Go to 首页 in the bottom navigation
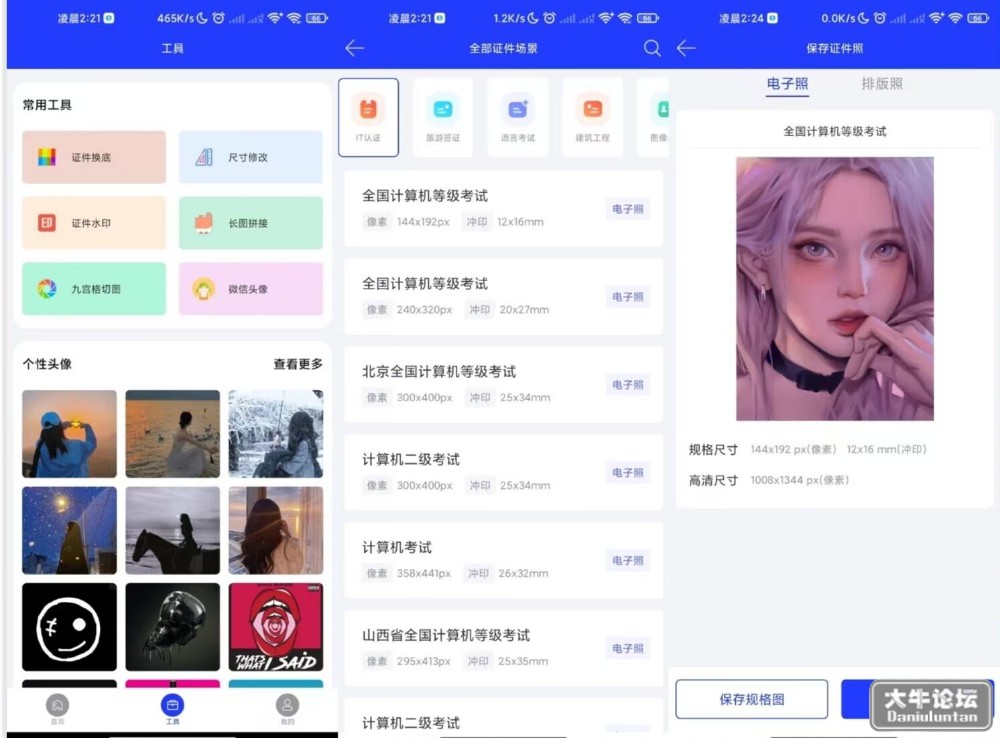Screen dimensions: 1000x738 pyautogui.click(x=57, y=709)
